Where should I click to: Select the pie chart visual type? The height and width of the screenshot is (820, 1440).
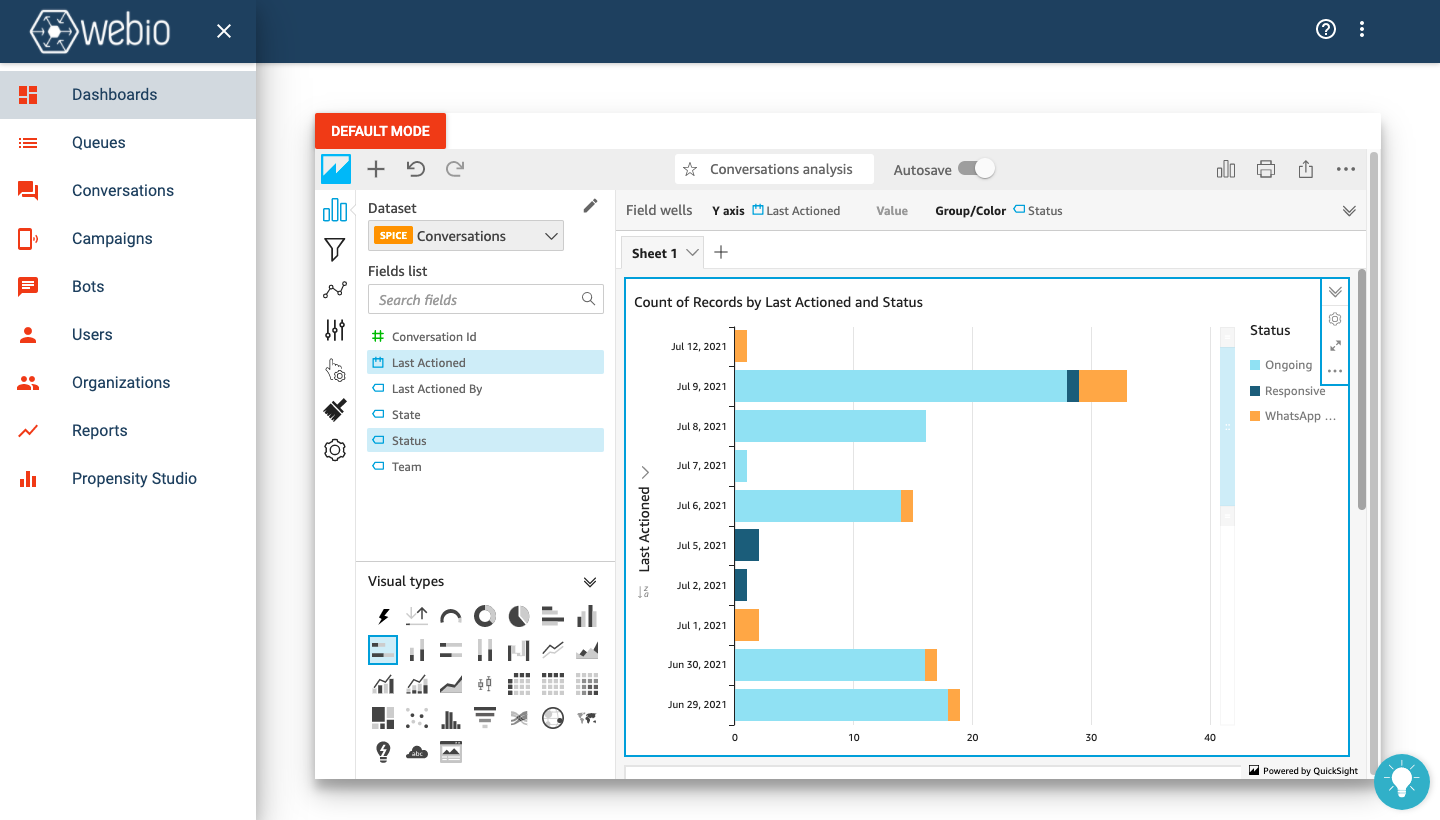click(519, 615)
